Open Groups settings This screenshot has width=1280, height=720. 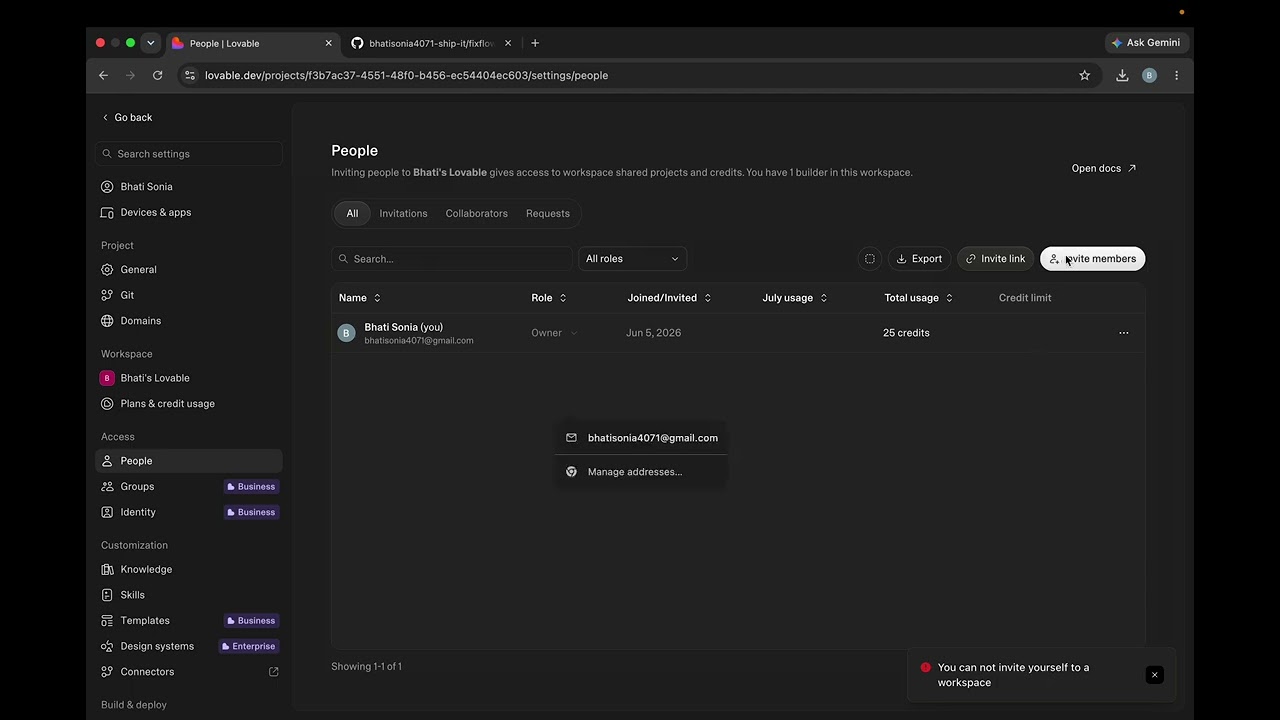point(189,487)
